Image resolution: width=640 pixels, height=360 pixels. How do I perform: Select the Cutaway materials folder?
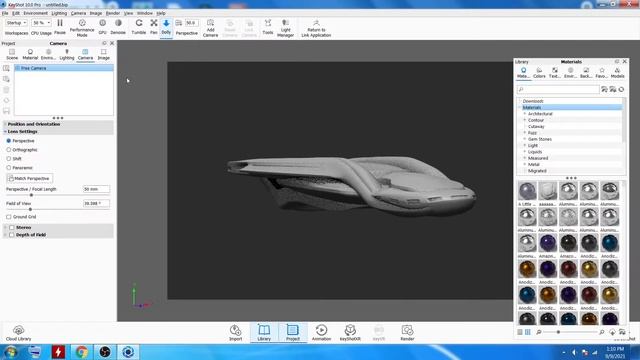tap(536, 127)
